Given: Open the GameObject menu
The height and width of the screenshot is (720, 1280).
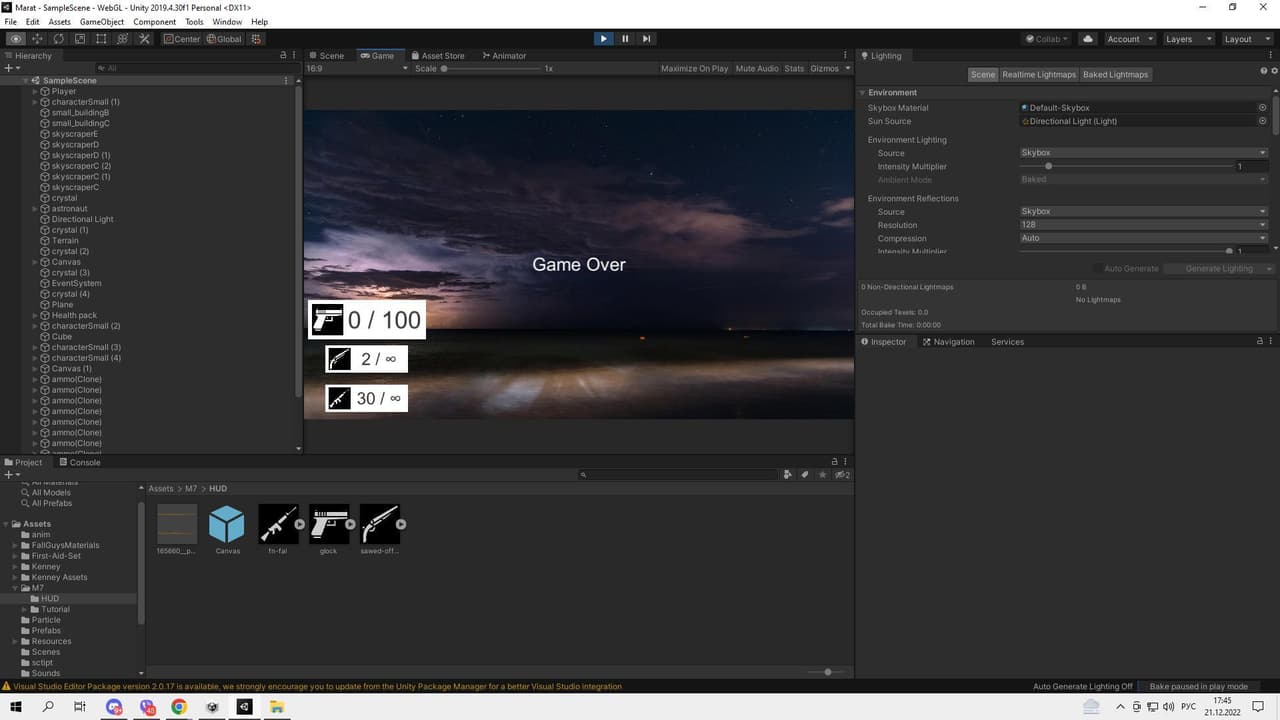Looking at the screenshot, I should click(100, 22).
